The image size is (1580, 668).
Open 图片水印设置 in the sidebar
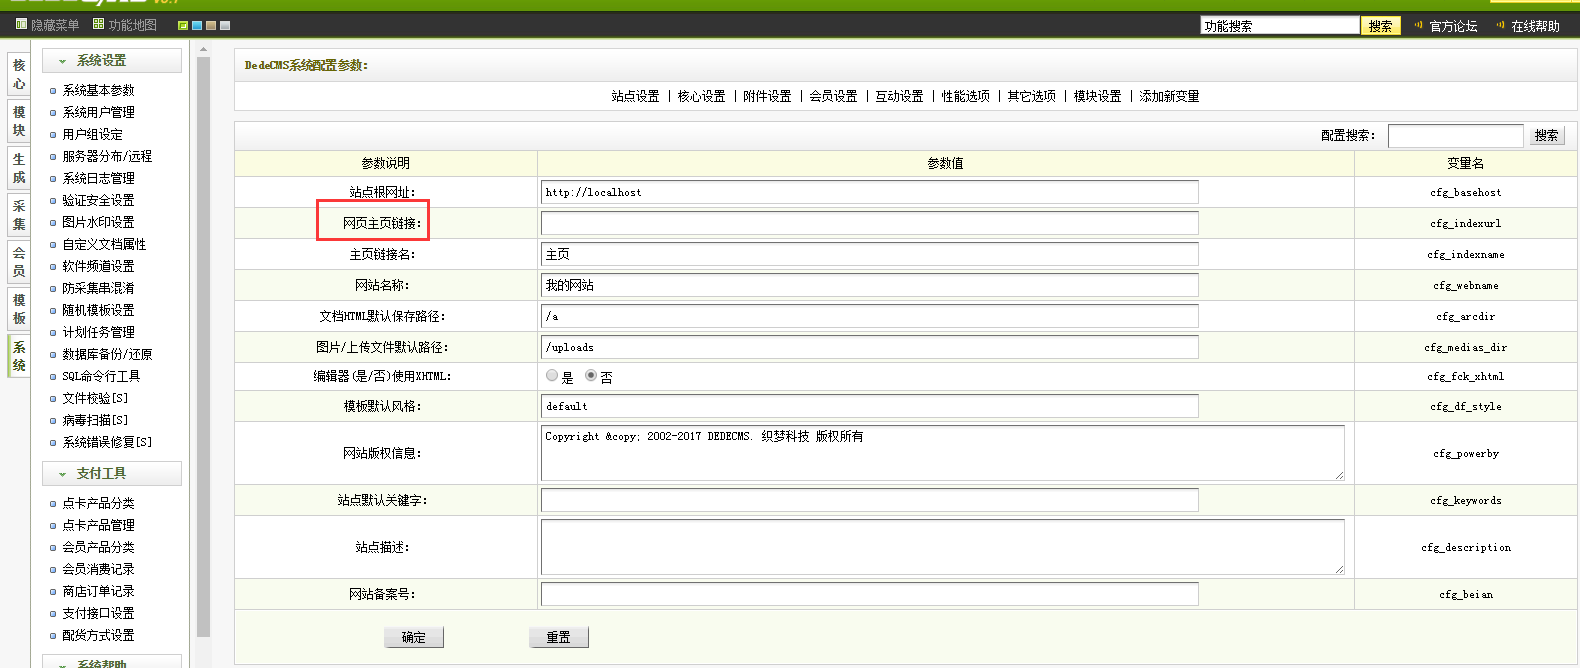[x=98, y=222]
